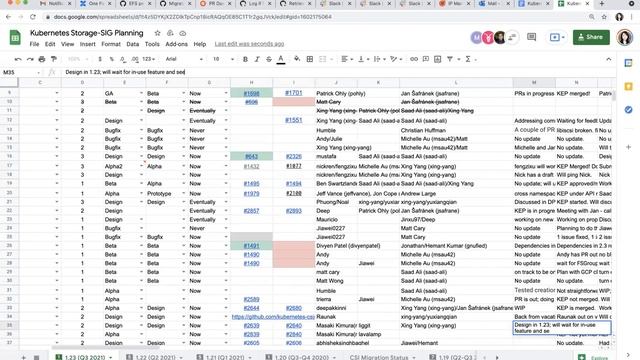
Task: Open the Data menu
Action: point(132,44)
